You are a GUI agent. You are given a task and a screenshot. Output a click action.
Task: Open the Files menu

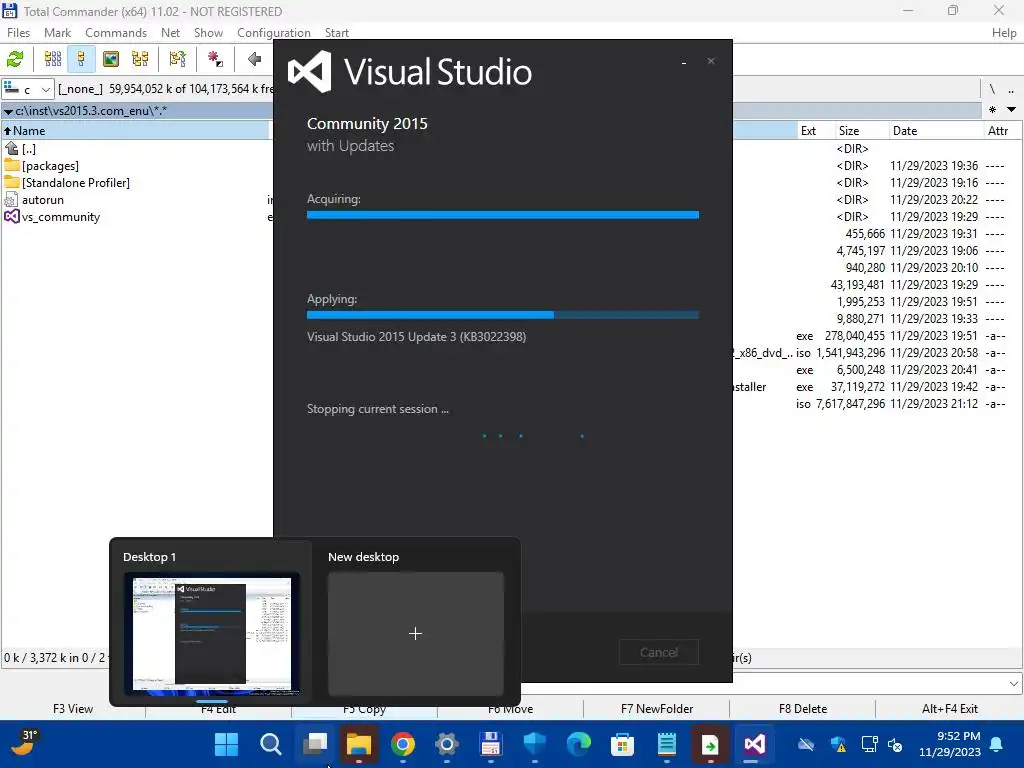click(18, 33)
